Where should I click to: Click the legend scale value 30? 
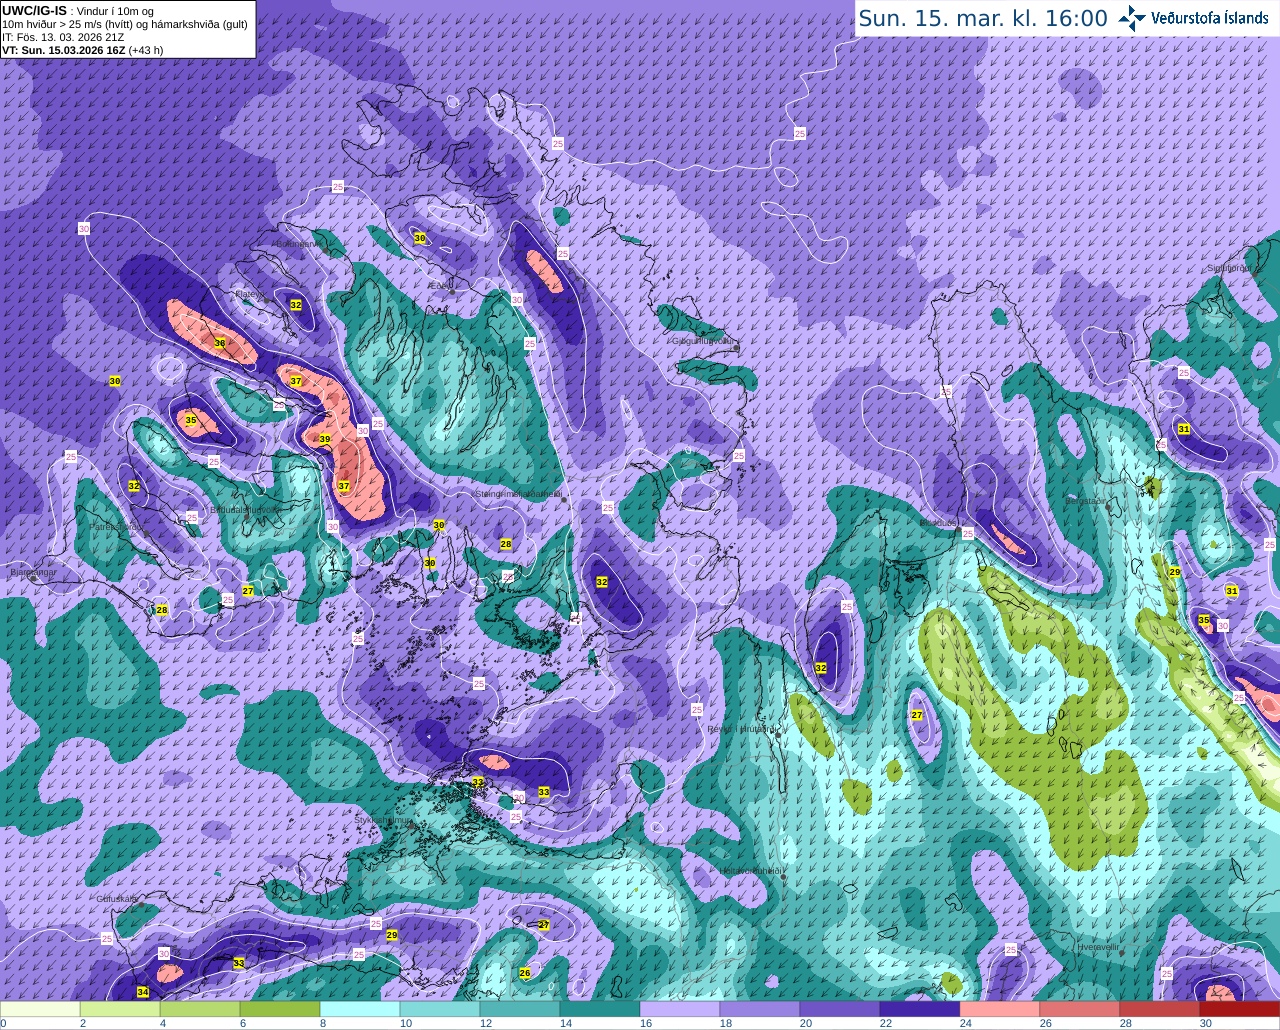[1205, 1023]
